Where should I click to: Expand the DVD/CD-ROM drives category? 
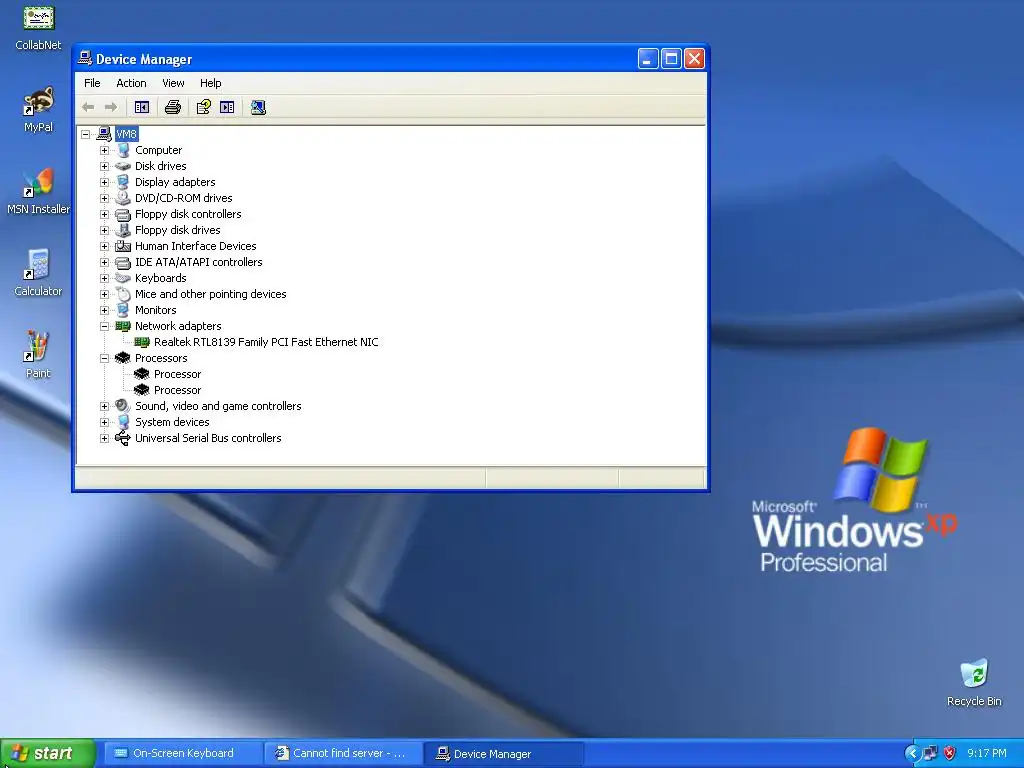[x=104, y=199]
